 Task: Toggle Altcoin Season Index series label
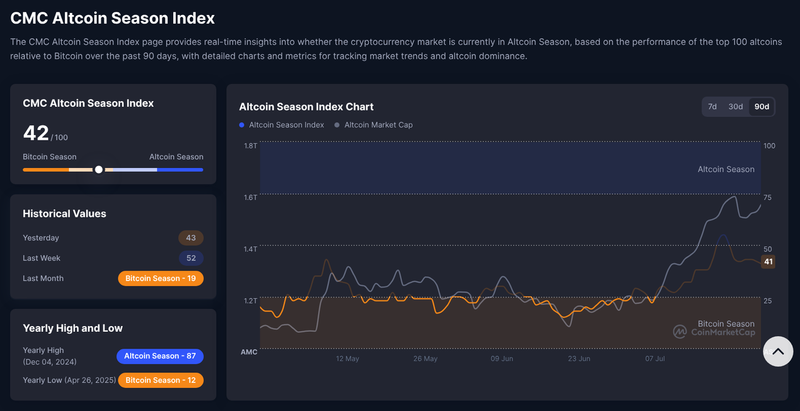click(286, 125)
